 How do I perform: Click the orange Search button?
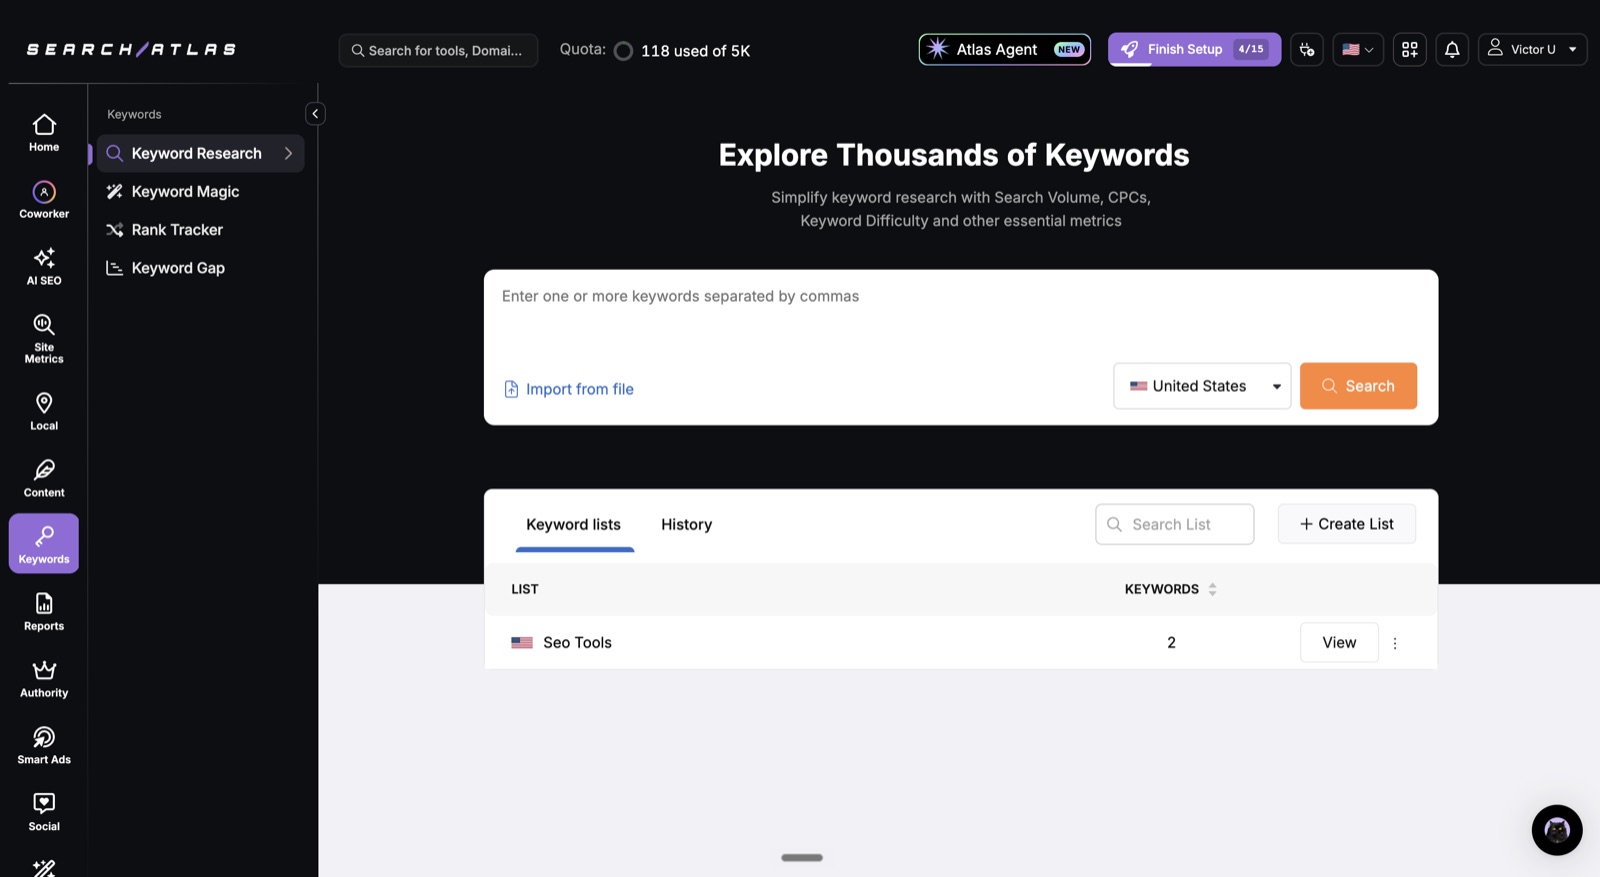click(1358, 386)
